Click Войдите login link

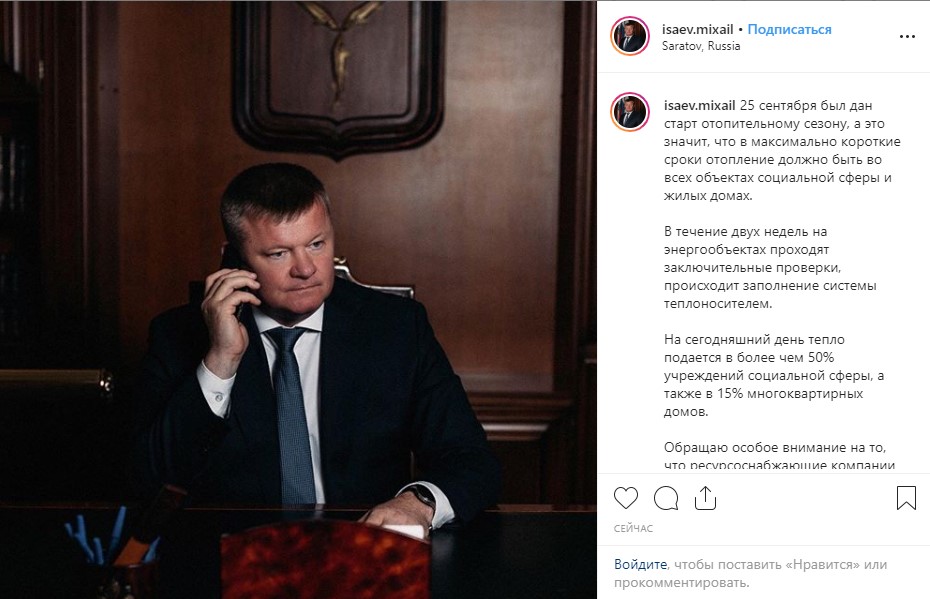(641, 565)
